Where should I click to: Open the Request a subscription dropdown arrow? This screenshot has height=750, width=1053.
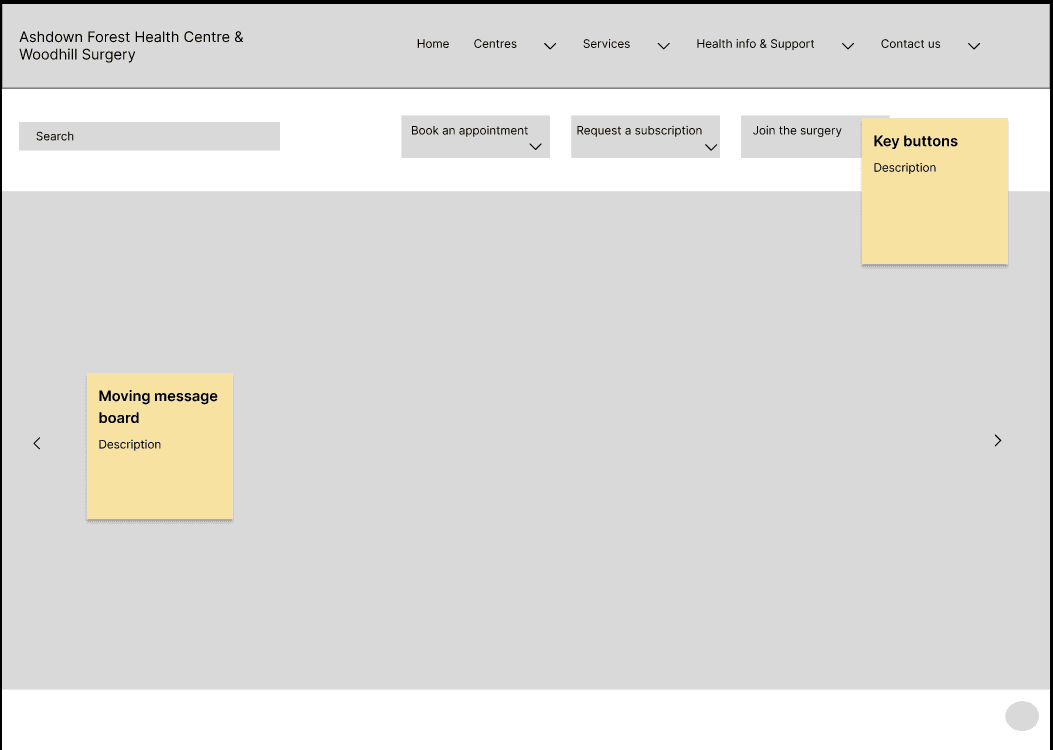click(x=711, y=147)
